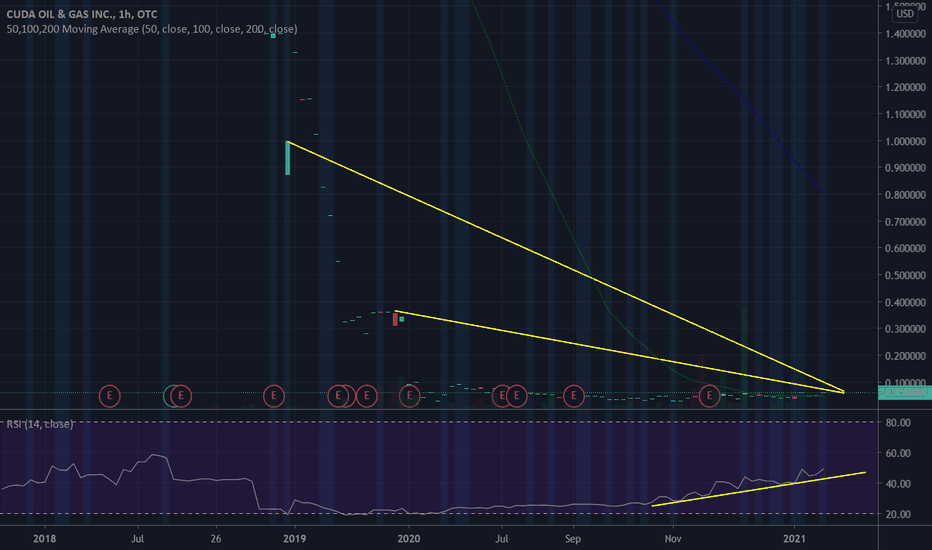Click the 0.500000 price axis label

pyautogui.click(x=905, y=275)
